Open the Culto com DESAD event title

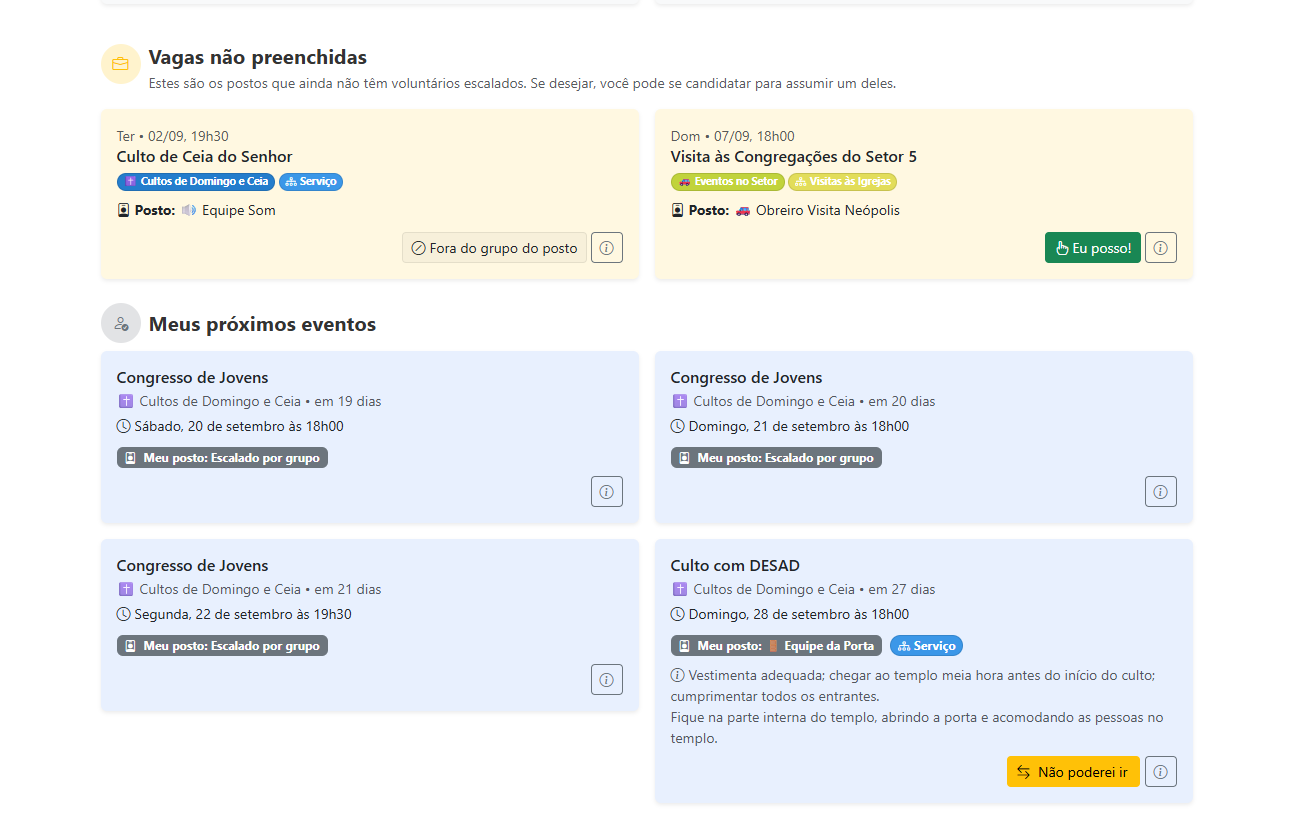pyautogui.click(x=734, y=566)
